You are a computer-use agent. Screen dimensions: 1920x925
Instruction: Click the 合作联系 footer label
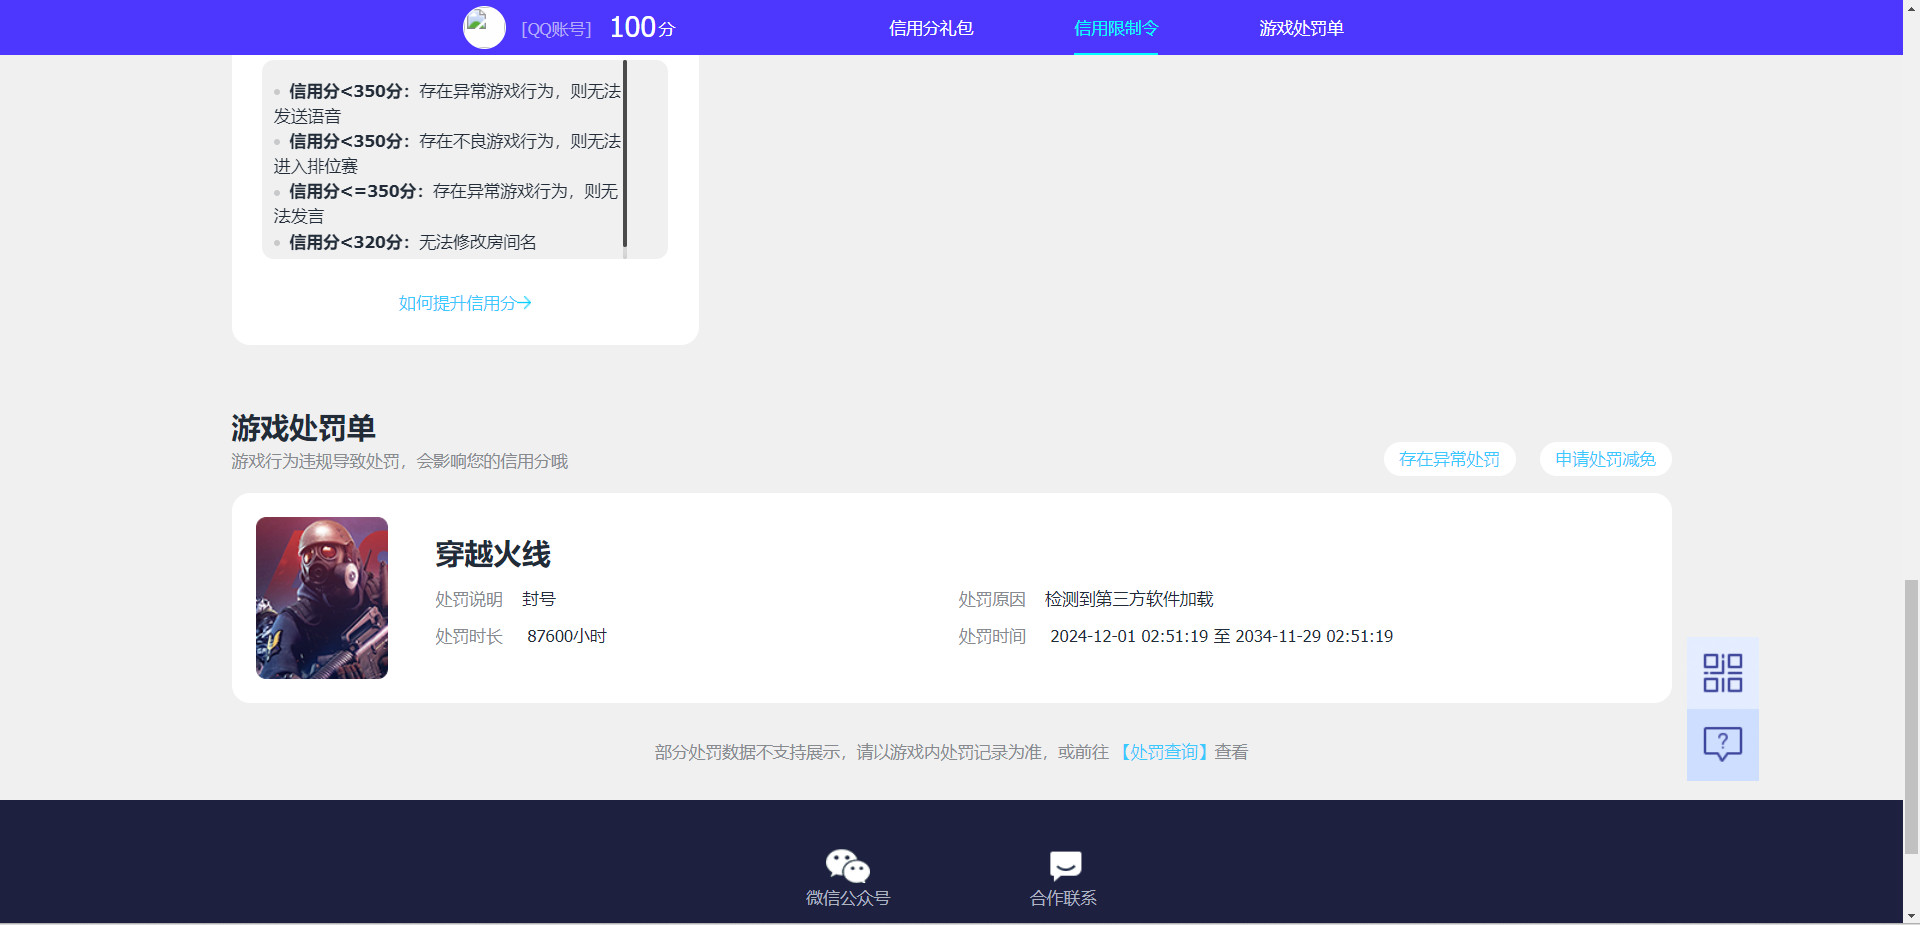click(x=1064, y=898)
